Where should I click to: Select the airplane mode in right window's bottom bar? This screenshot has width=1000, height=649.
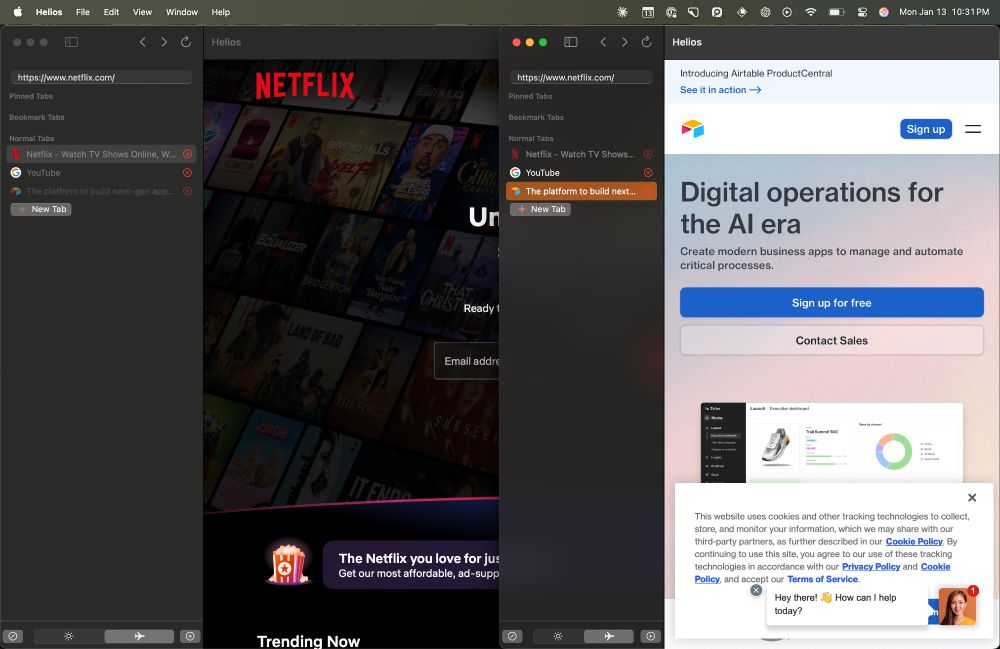pyautogui.click(x=609, y=636)
